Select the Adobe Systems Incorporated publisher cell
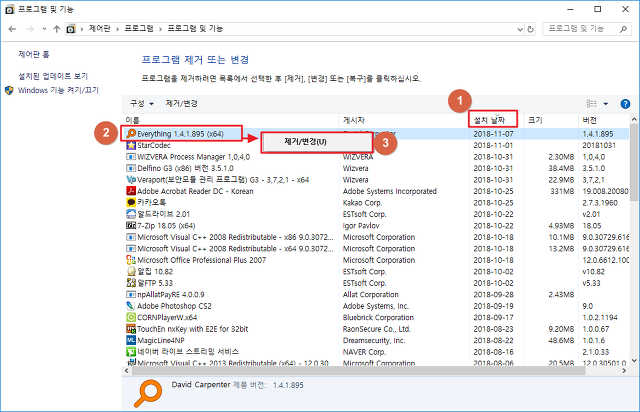 (x=390, y=191)
